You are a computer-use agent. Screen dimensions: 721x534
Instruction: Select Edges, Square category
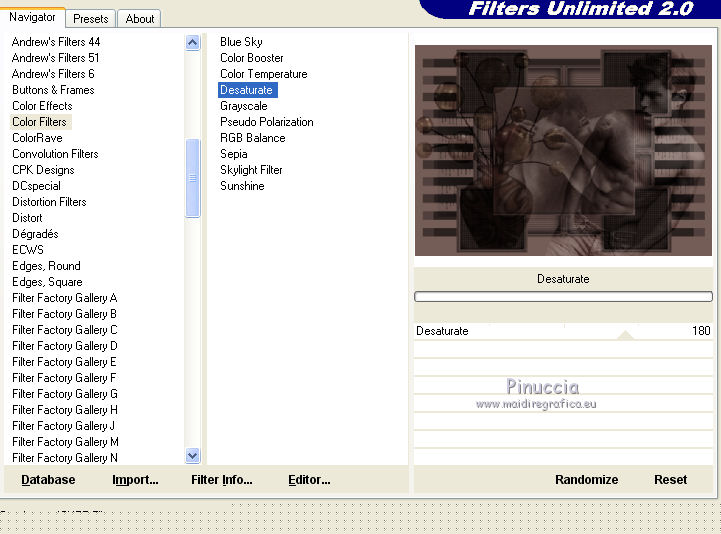pos(47,282)
